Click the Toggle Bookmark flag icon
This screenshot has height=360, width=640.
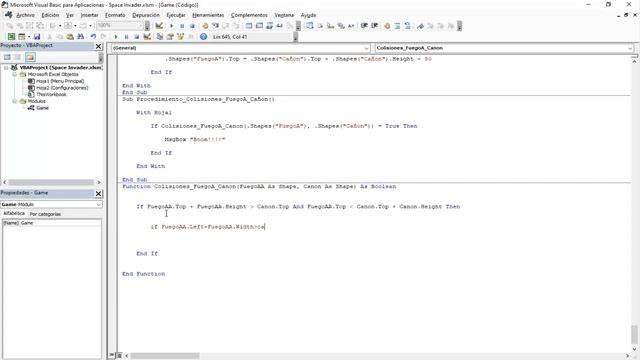(x=420, y=26)
